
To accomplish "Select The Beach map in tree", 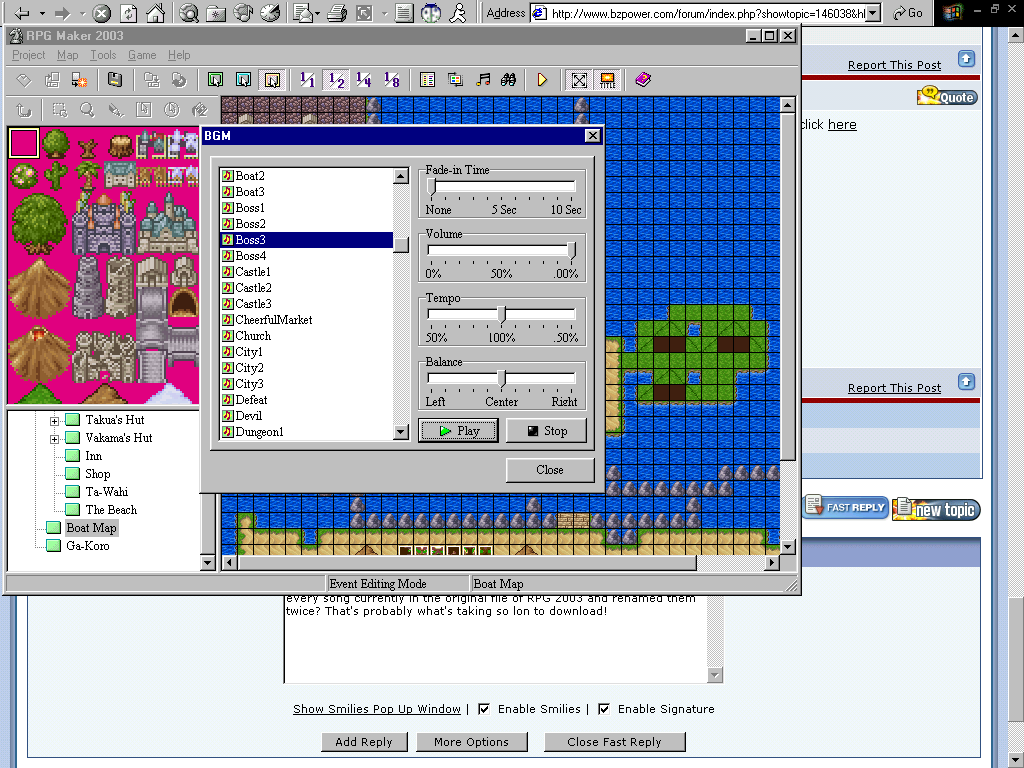I will (111, 510).
